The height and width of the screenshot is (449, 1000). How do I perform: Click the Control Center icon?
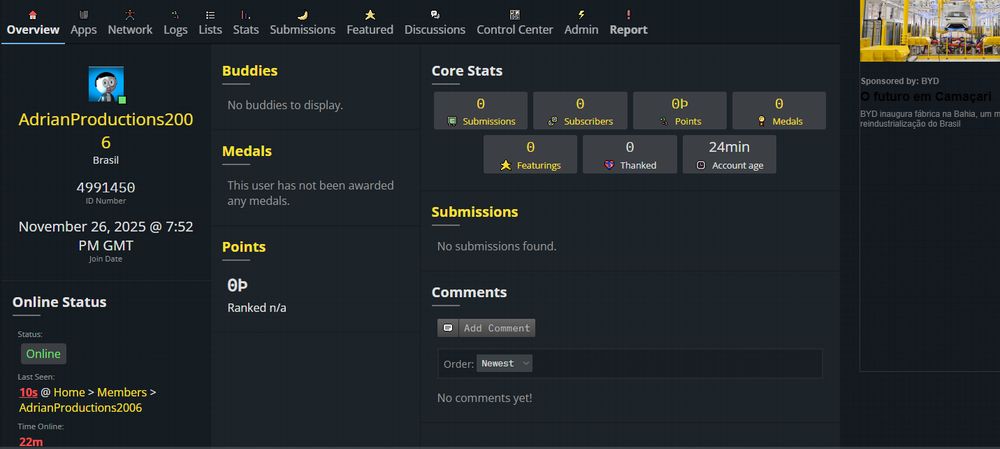click(515, 15)
